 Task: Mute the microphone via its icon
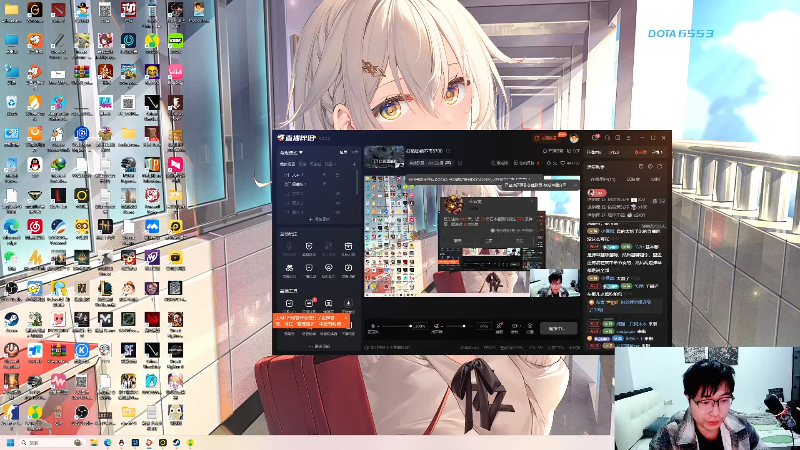pos(373,327)
